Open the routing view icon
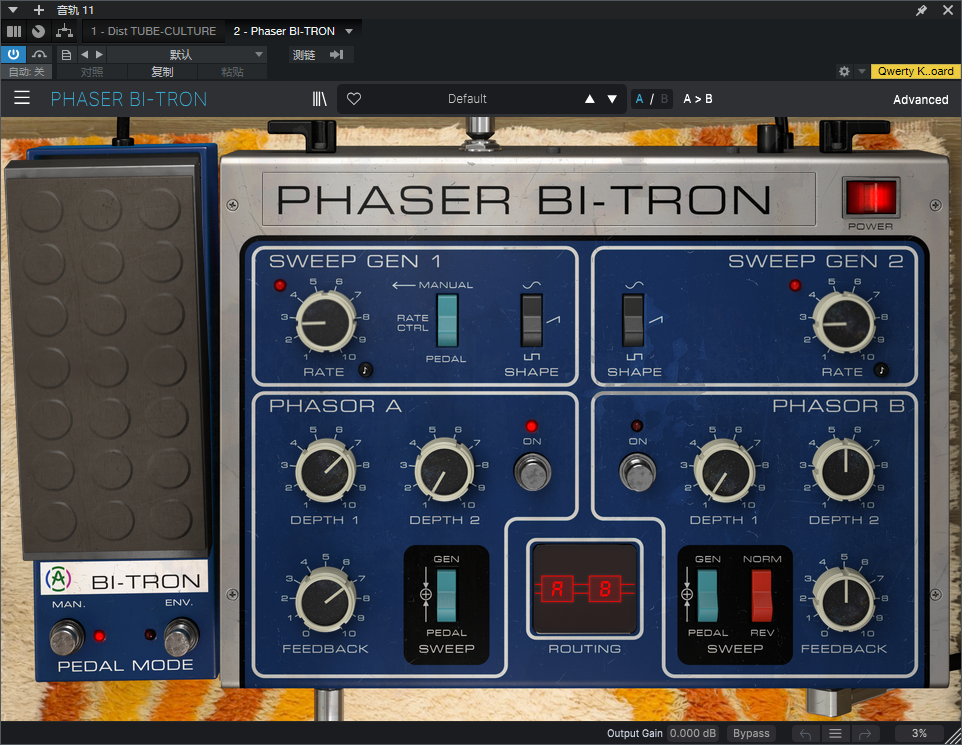962x745 pixels. (64, 31)
